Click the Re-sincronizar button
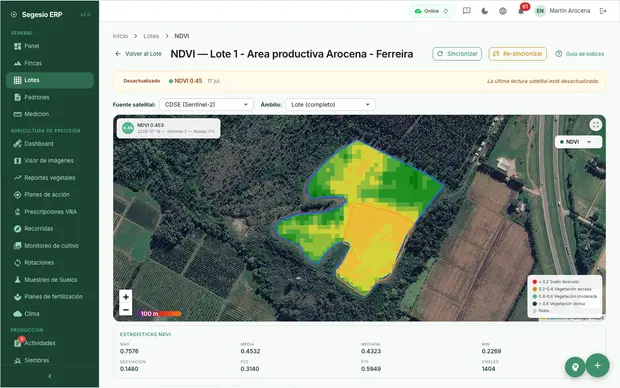 pyautogui.click(x=518, y=54)
